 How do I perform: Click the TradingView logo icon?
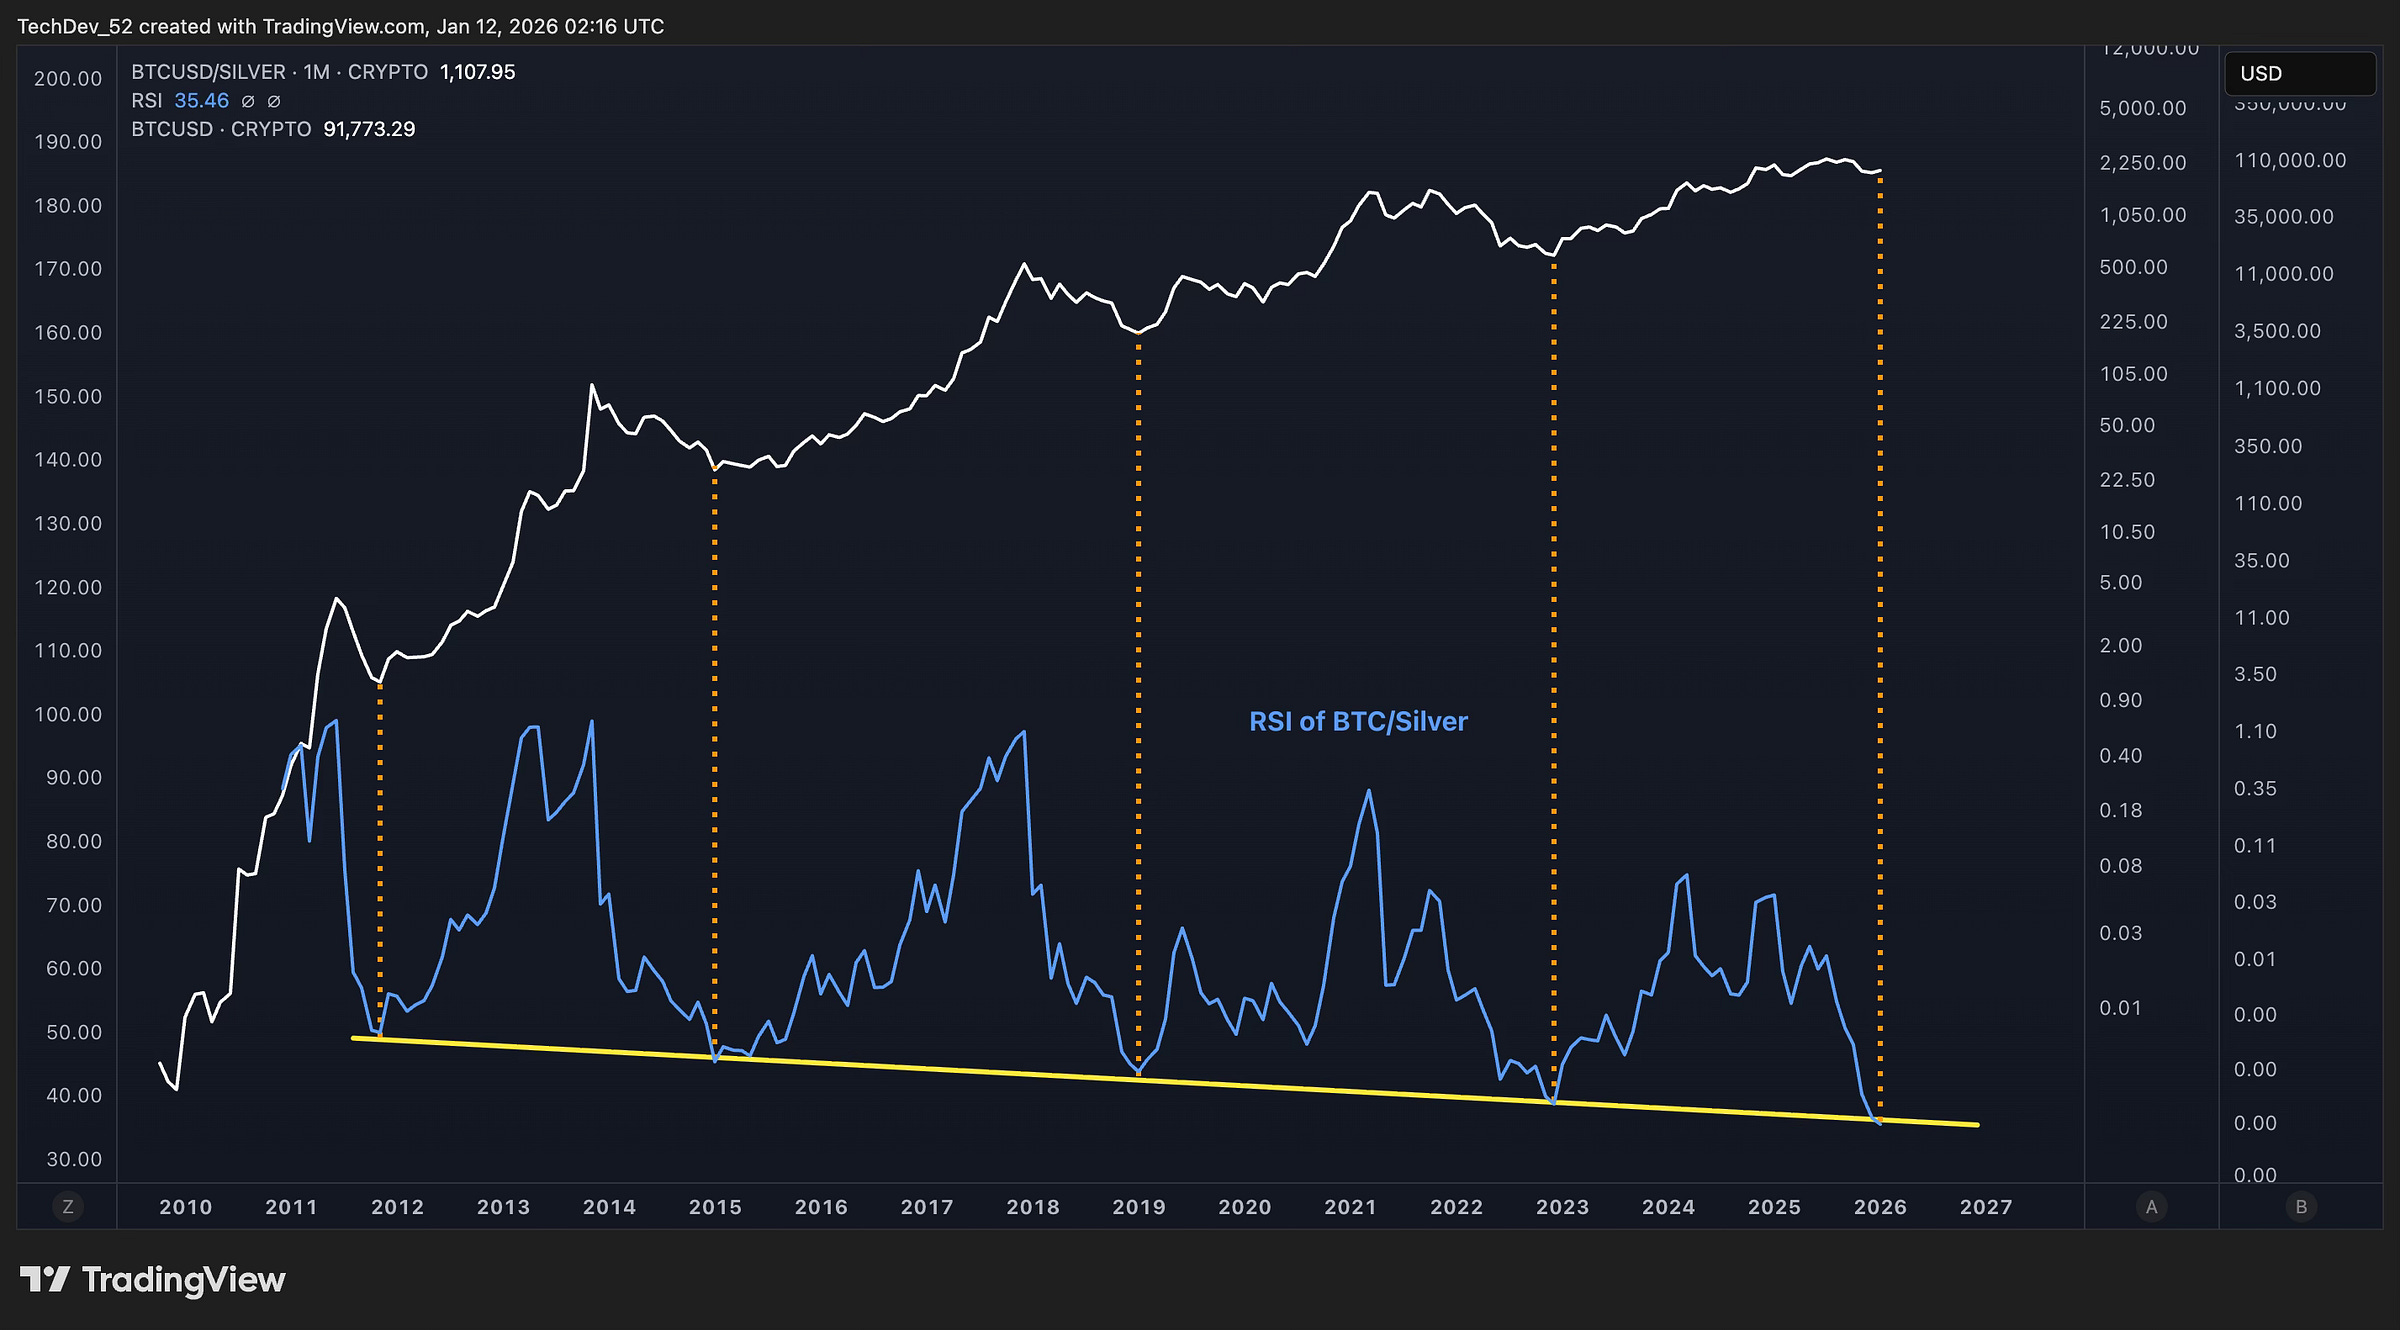point(45,1279)
